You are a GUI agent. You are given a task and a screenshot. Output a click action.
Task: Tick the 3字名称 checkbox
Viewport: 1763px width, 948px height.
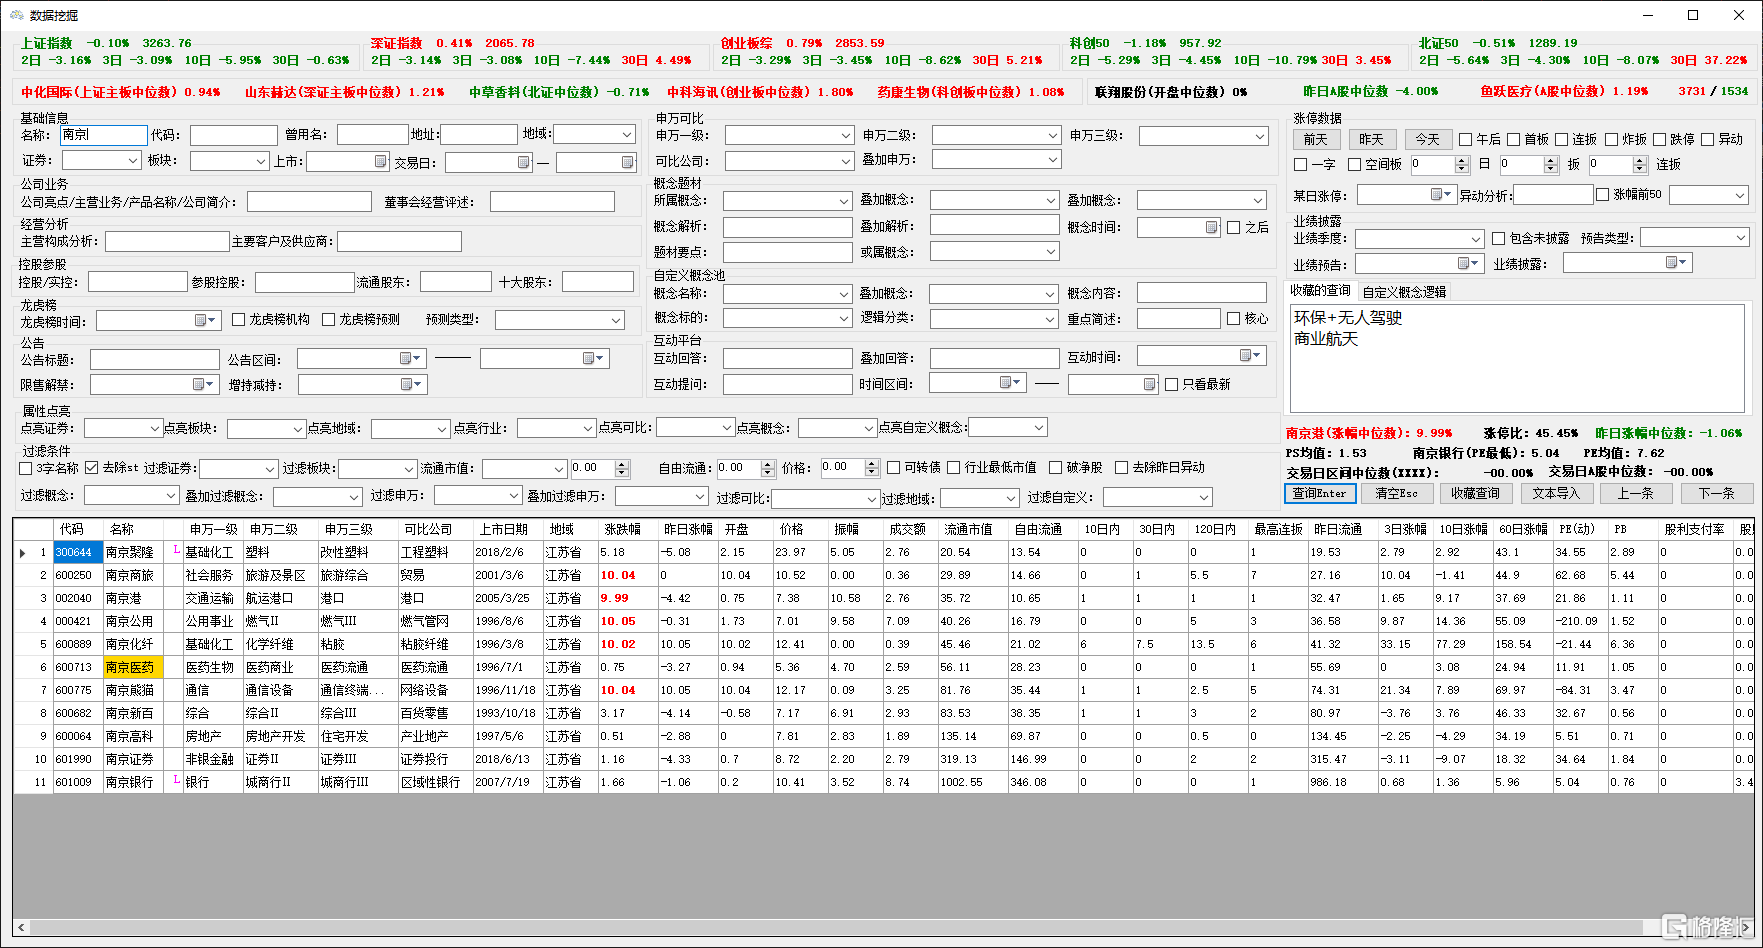pos(26,468)
